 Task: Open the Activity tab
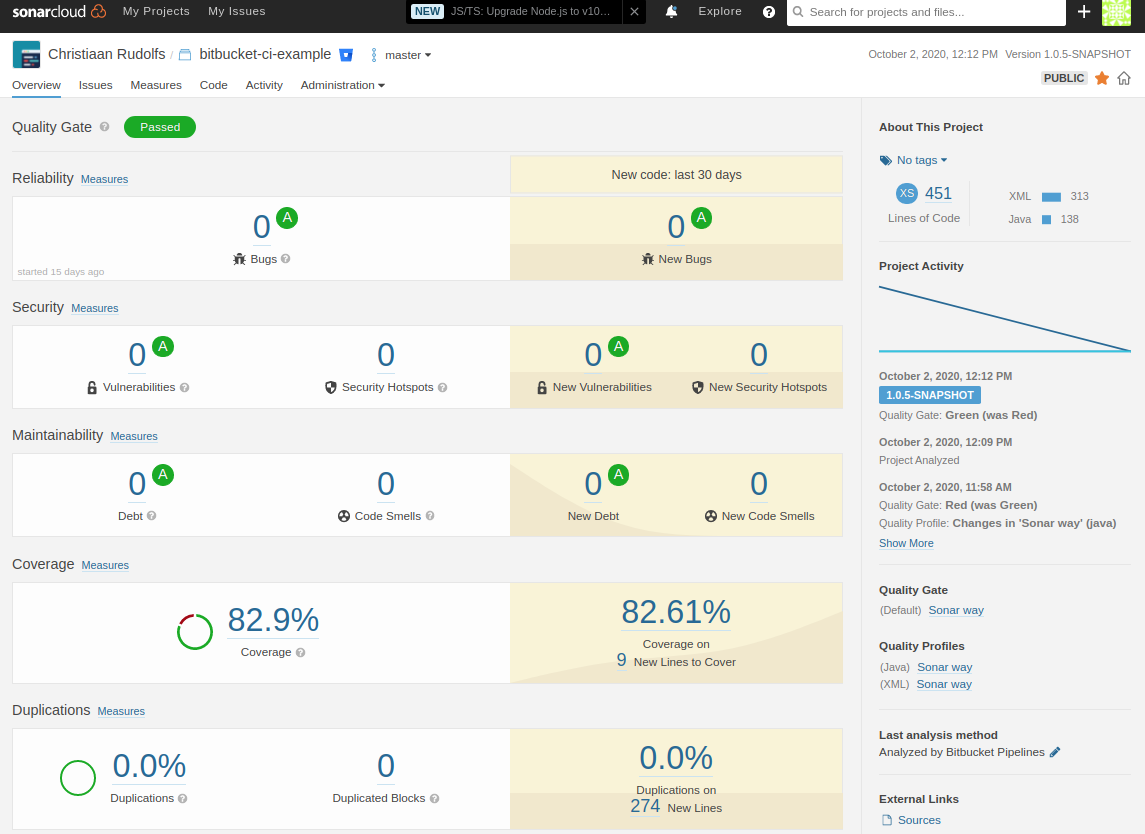(264, 85)
